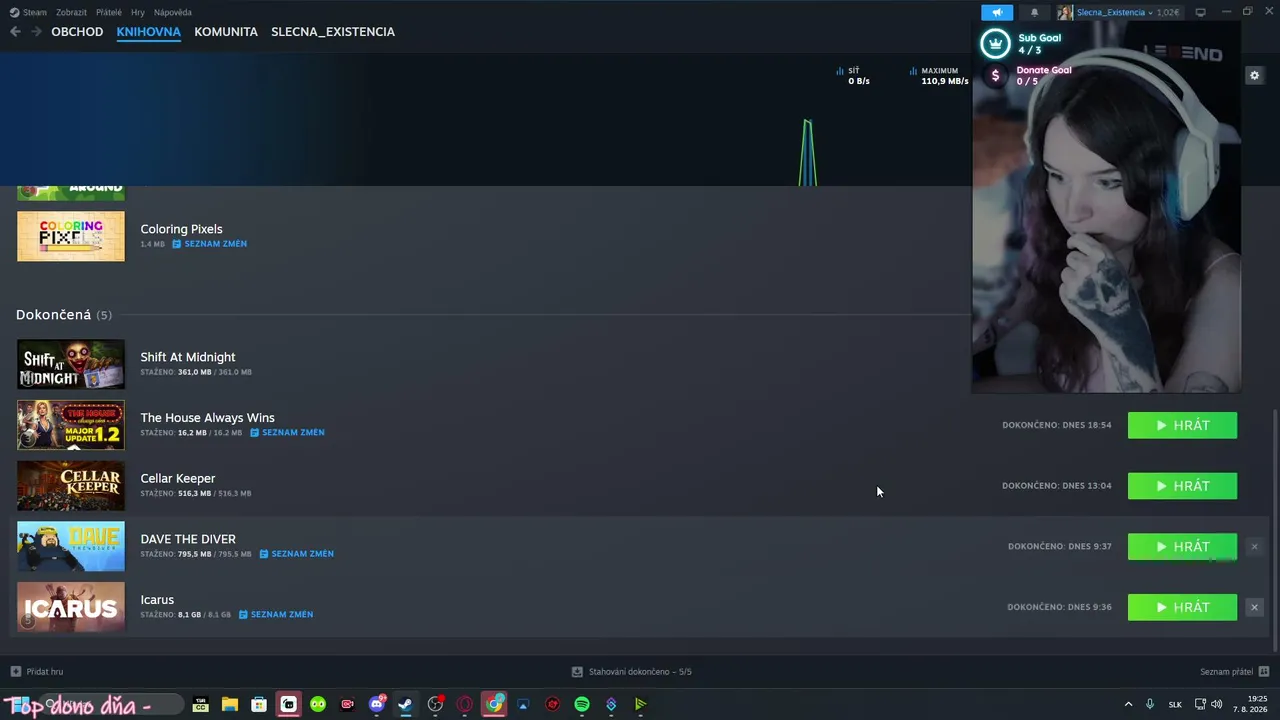Image resolution: width=1280 pixels, height=720 pixels.
Task: Go forward with the right navigation arrow
Action: [36, 32]
